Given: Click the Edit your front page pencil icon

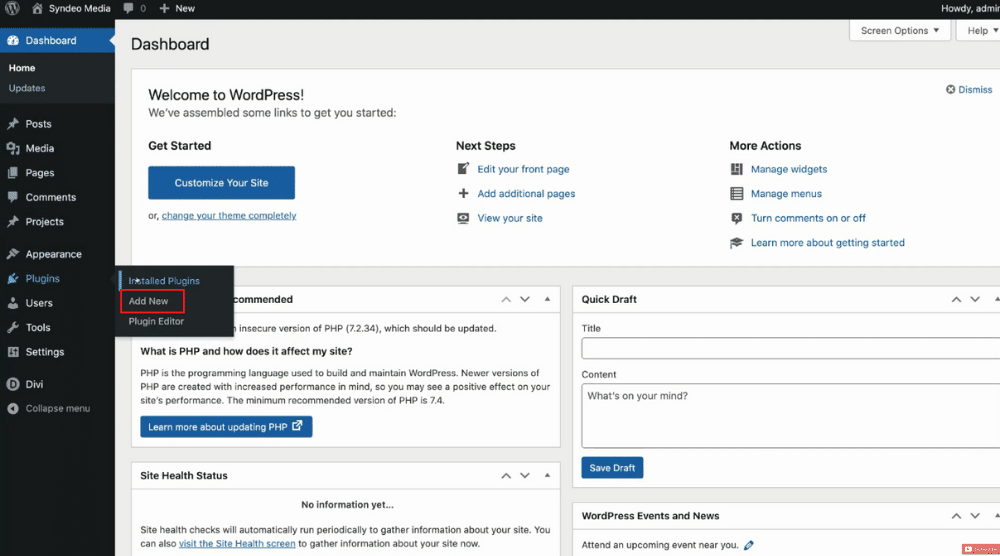Looking at the screenshot, I should (464, 169).
